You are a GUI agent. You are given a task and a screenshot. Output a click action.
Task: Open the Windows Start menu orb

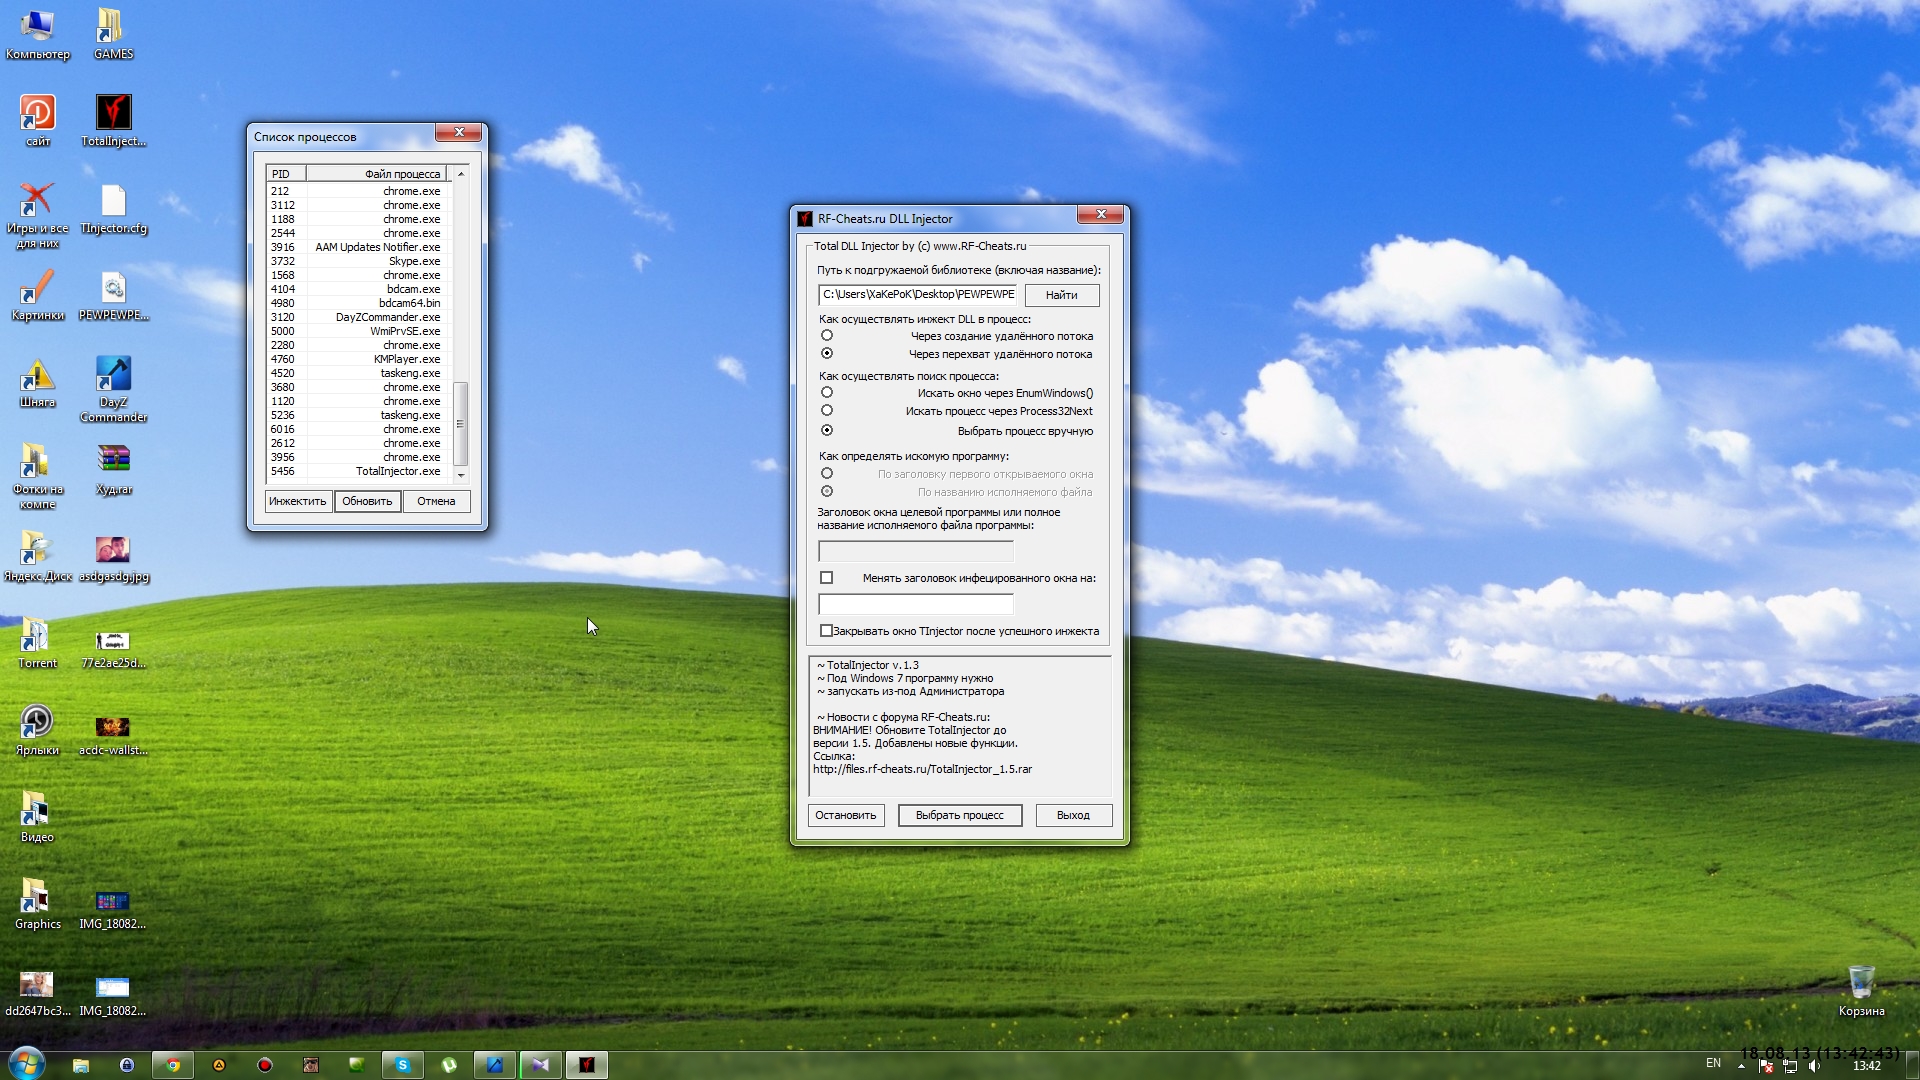tap(26, 1063)
